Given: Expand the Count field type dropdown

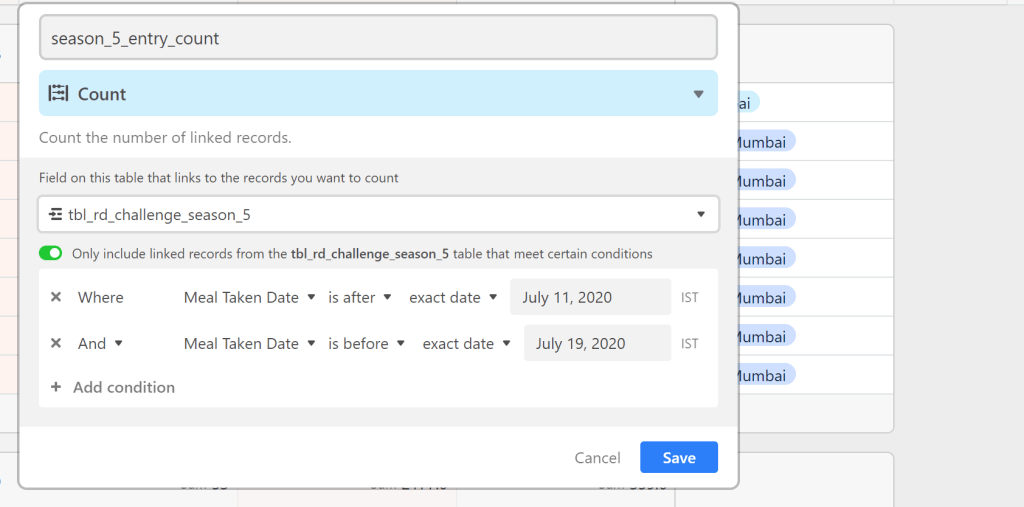Looking at the screenshot, I should coord(698,94).
